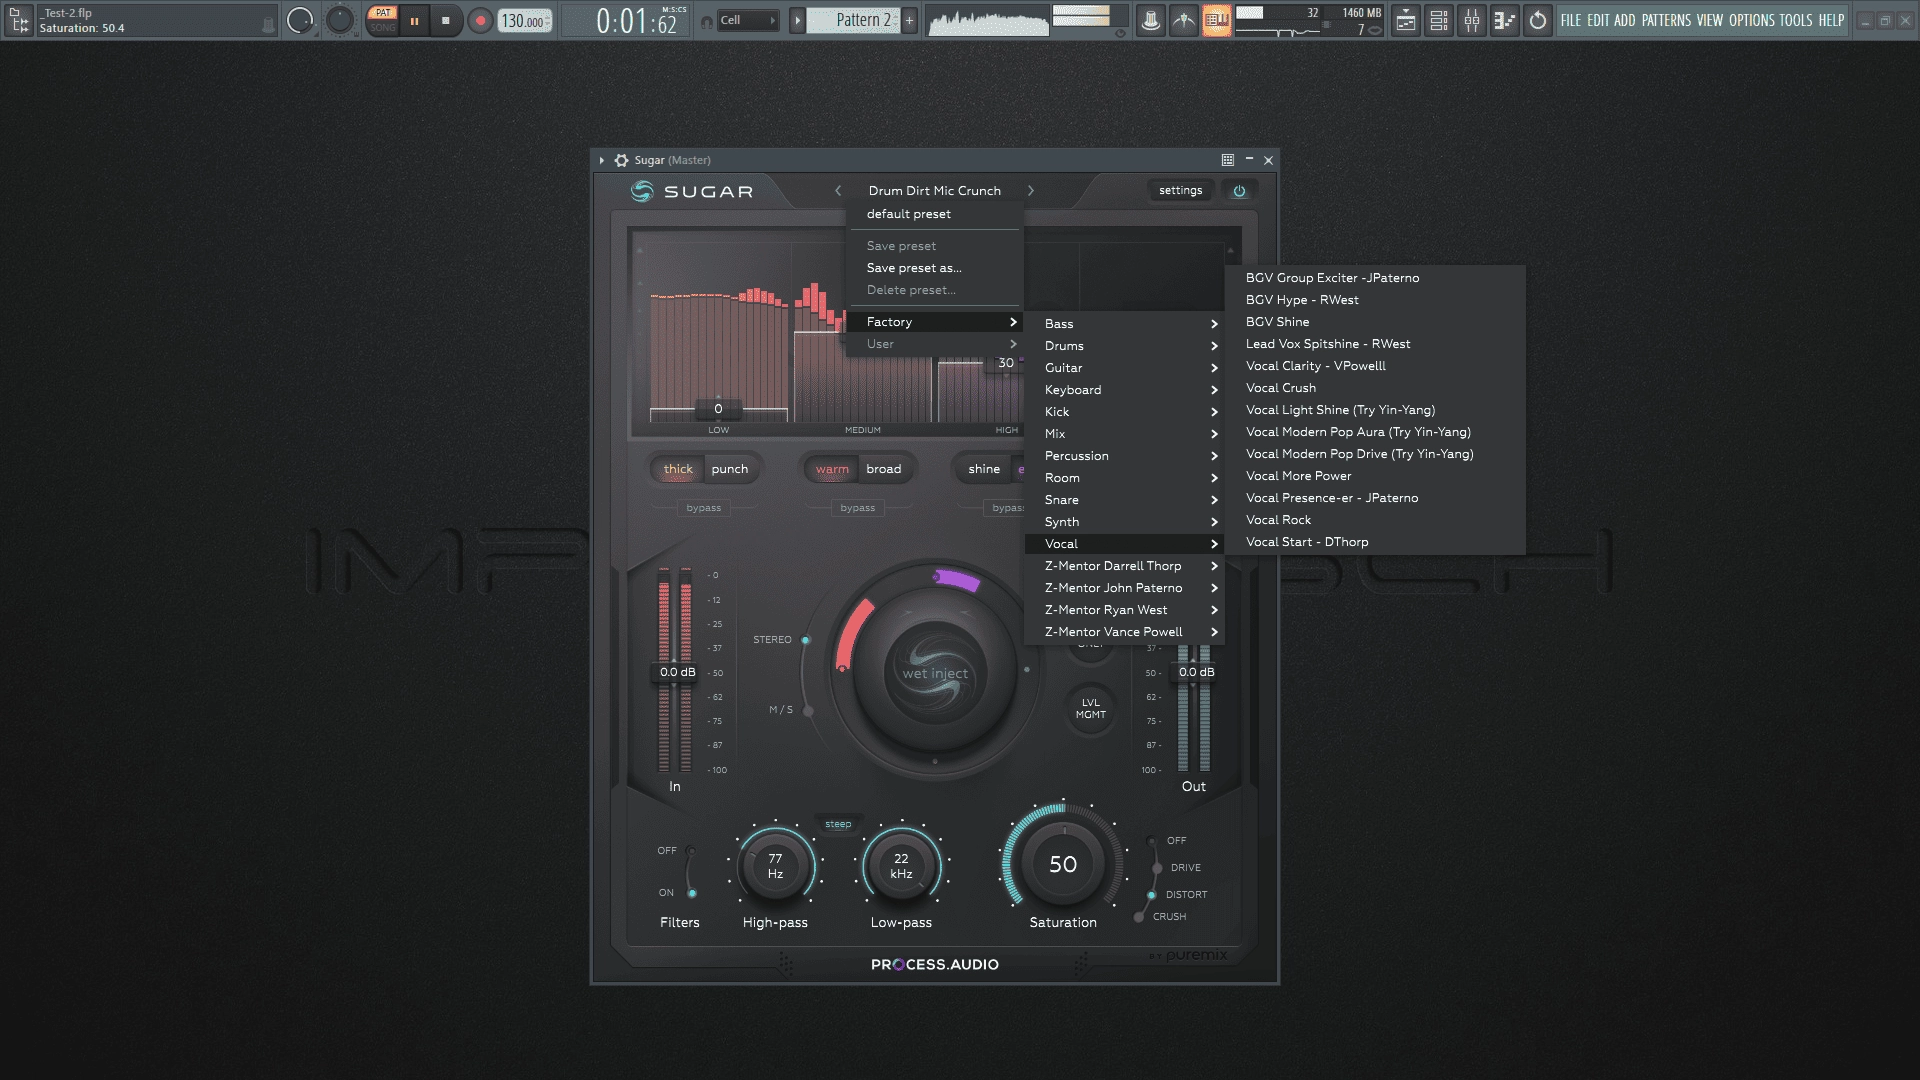This screenshot has height=1080, width=1920.
Task: Click the Low-pass 22 kHz knob
Action: click(901, 866)
